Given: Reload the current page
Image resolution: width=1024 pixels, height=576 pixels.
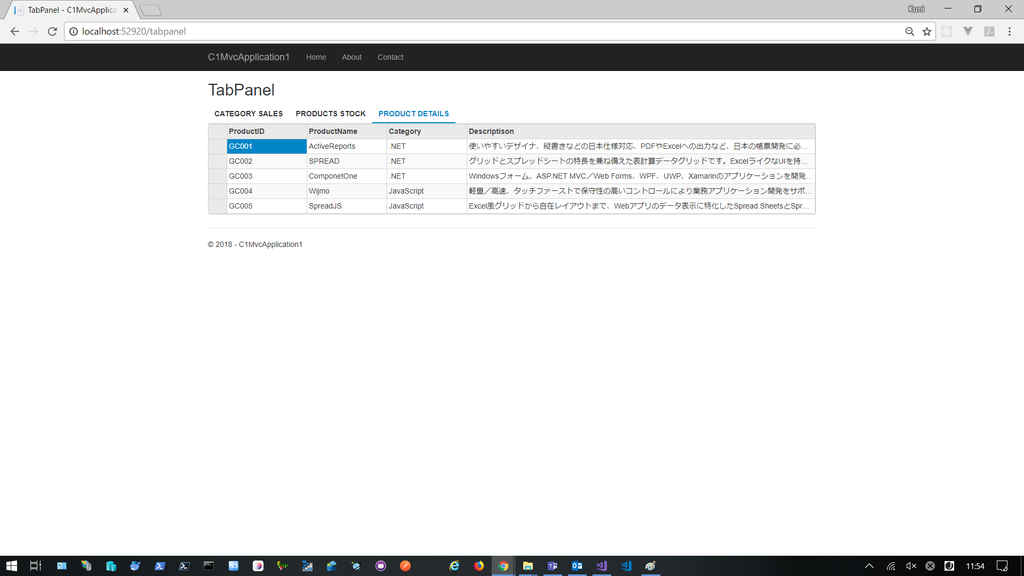Looking at the screenshot, I should coord(52,31).
